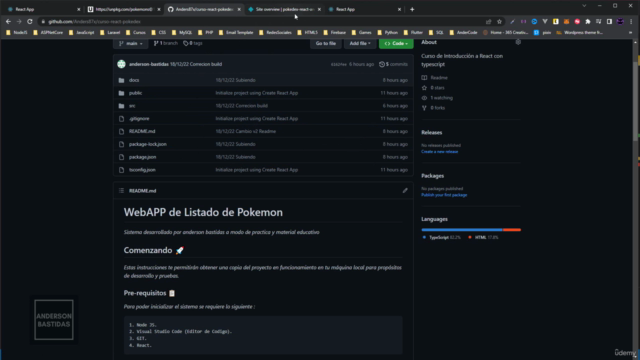This screenshot has height=360, width=640.
Task: Open the green Code dropdown
Action: (396, 43)
